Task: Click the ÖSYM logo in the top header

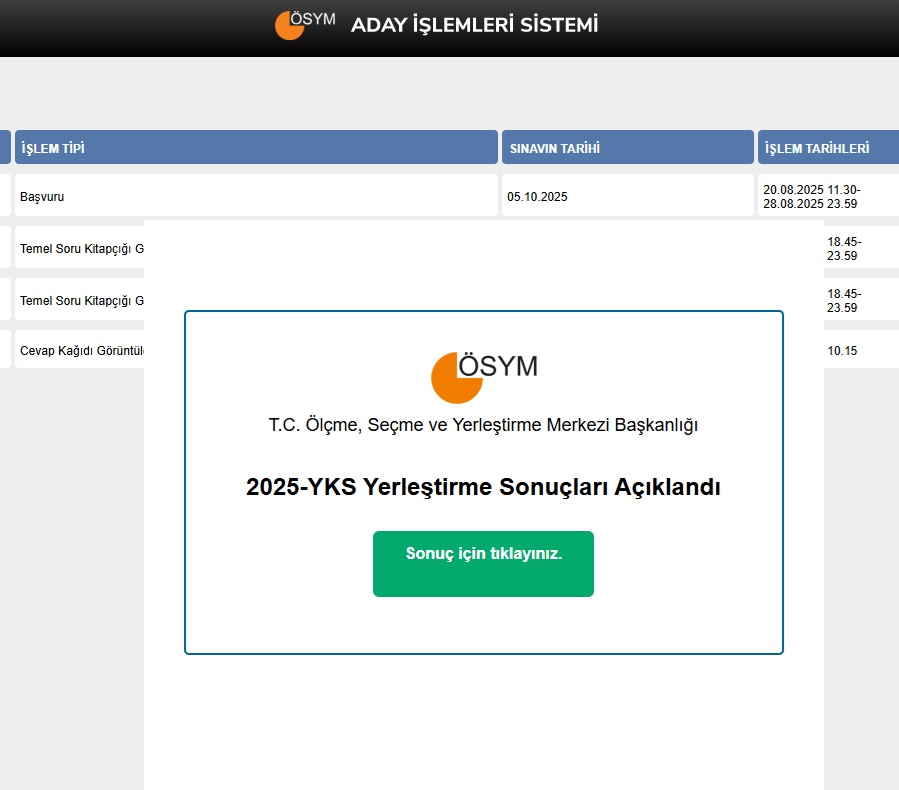Action: click(x=305, y=25)
